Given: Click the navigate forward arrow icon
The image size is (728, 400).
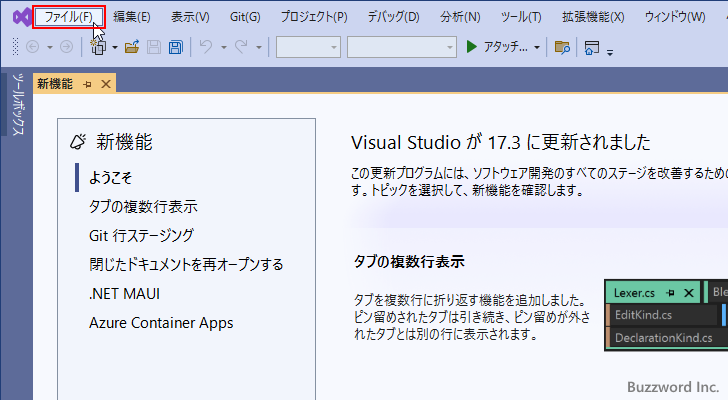Looking at the screenshot, I should tap(66, 47).
